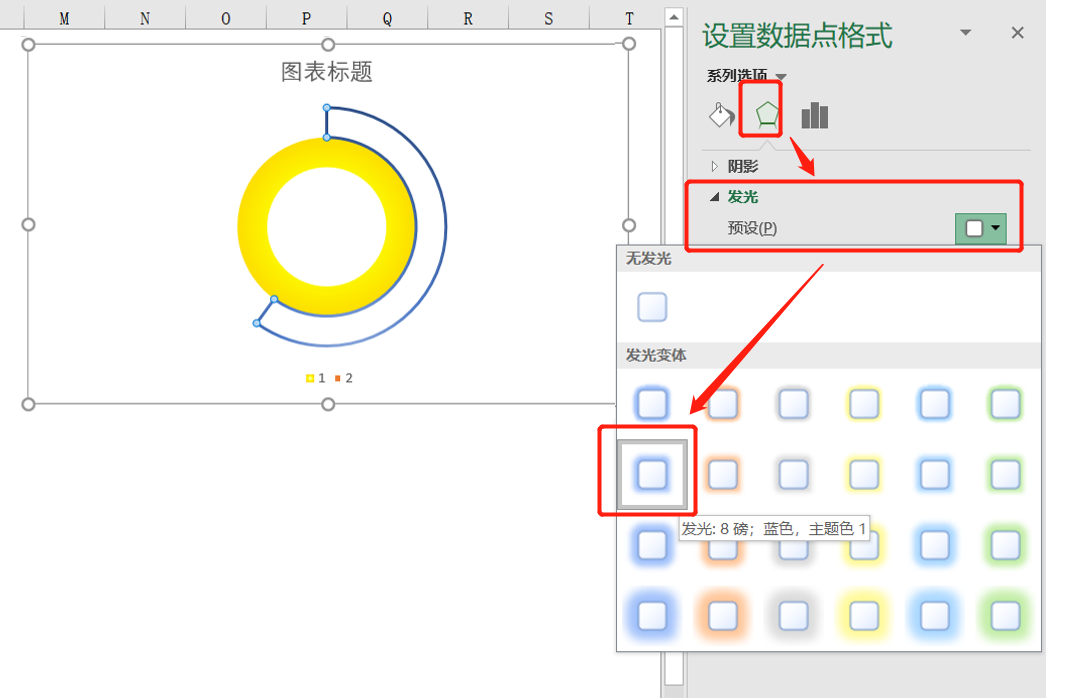Open the task pane options arrow
The image size is (1090, 698).
point(966,33)
